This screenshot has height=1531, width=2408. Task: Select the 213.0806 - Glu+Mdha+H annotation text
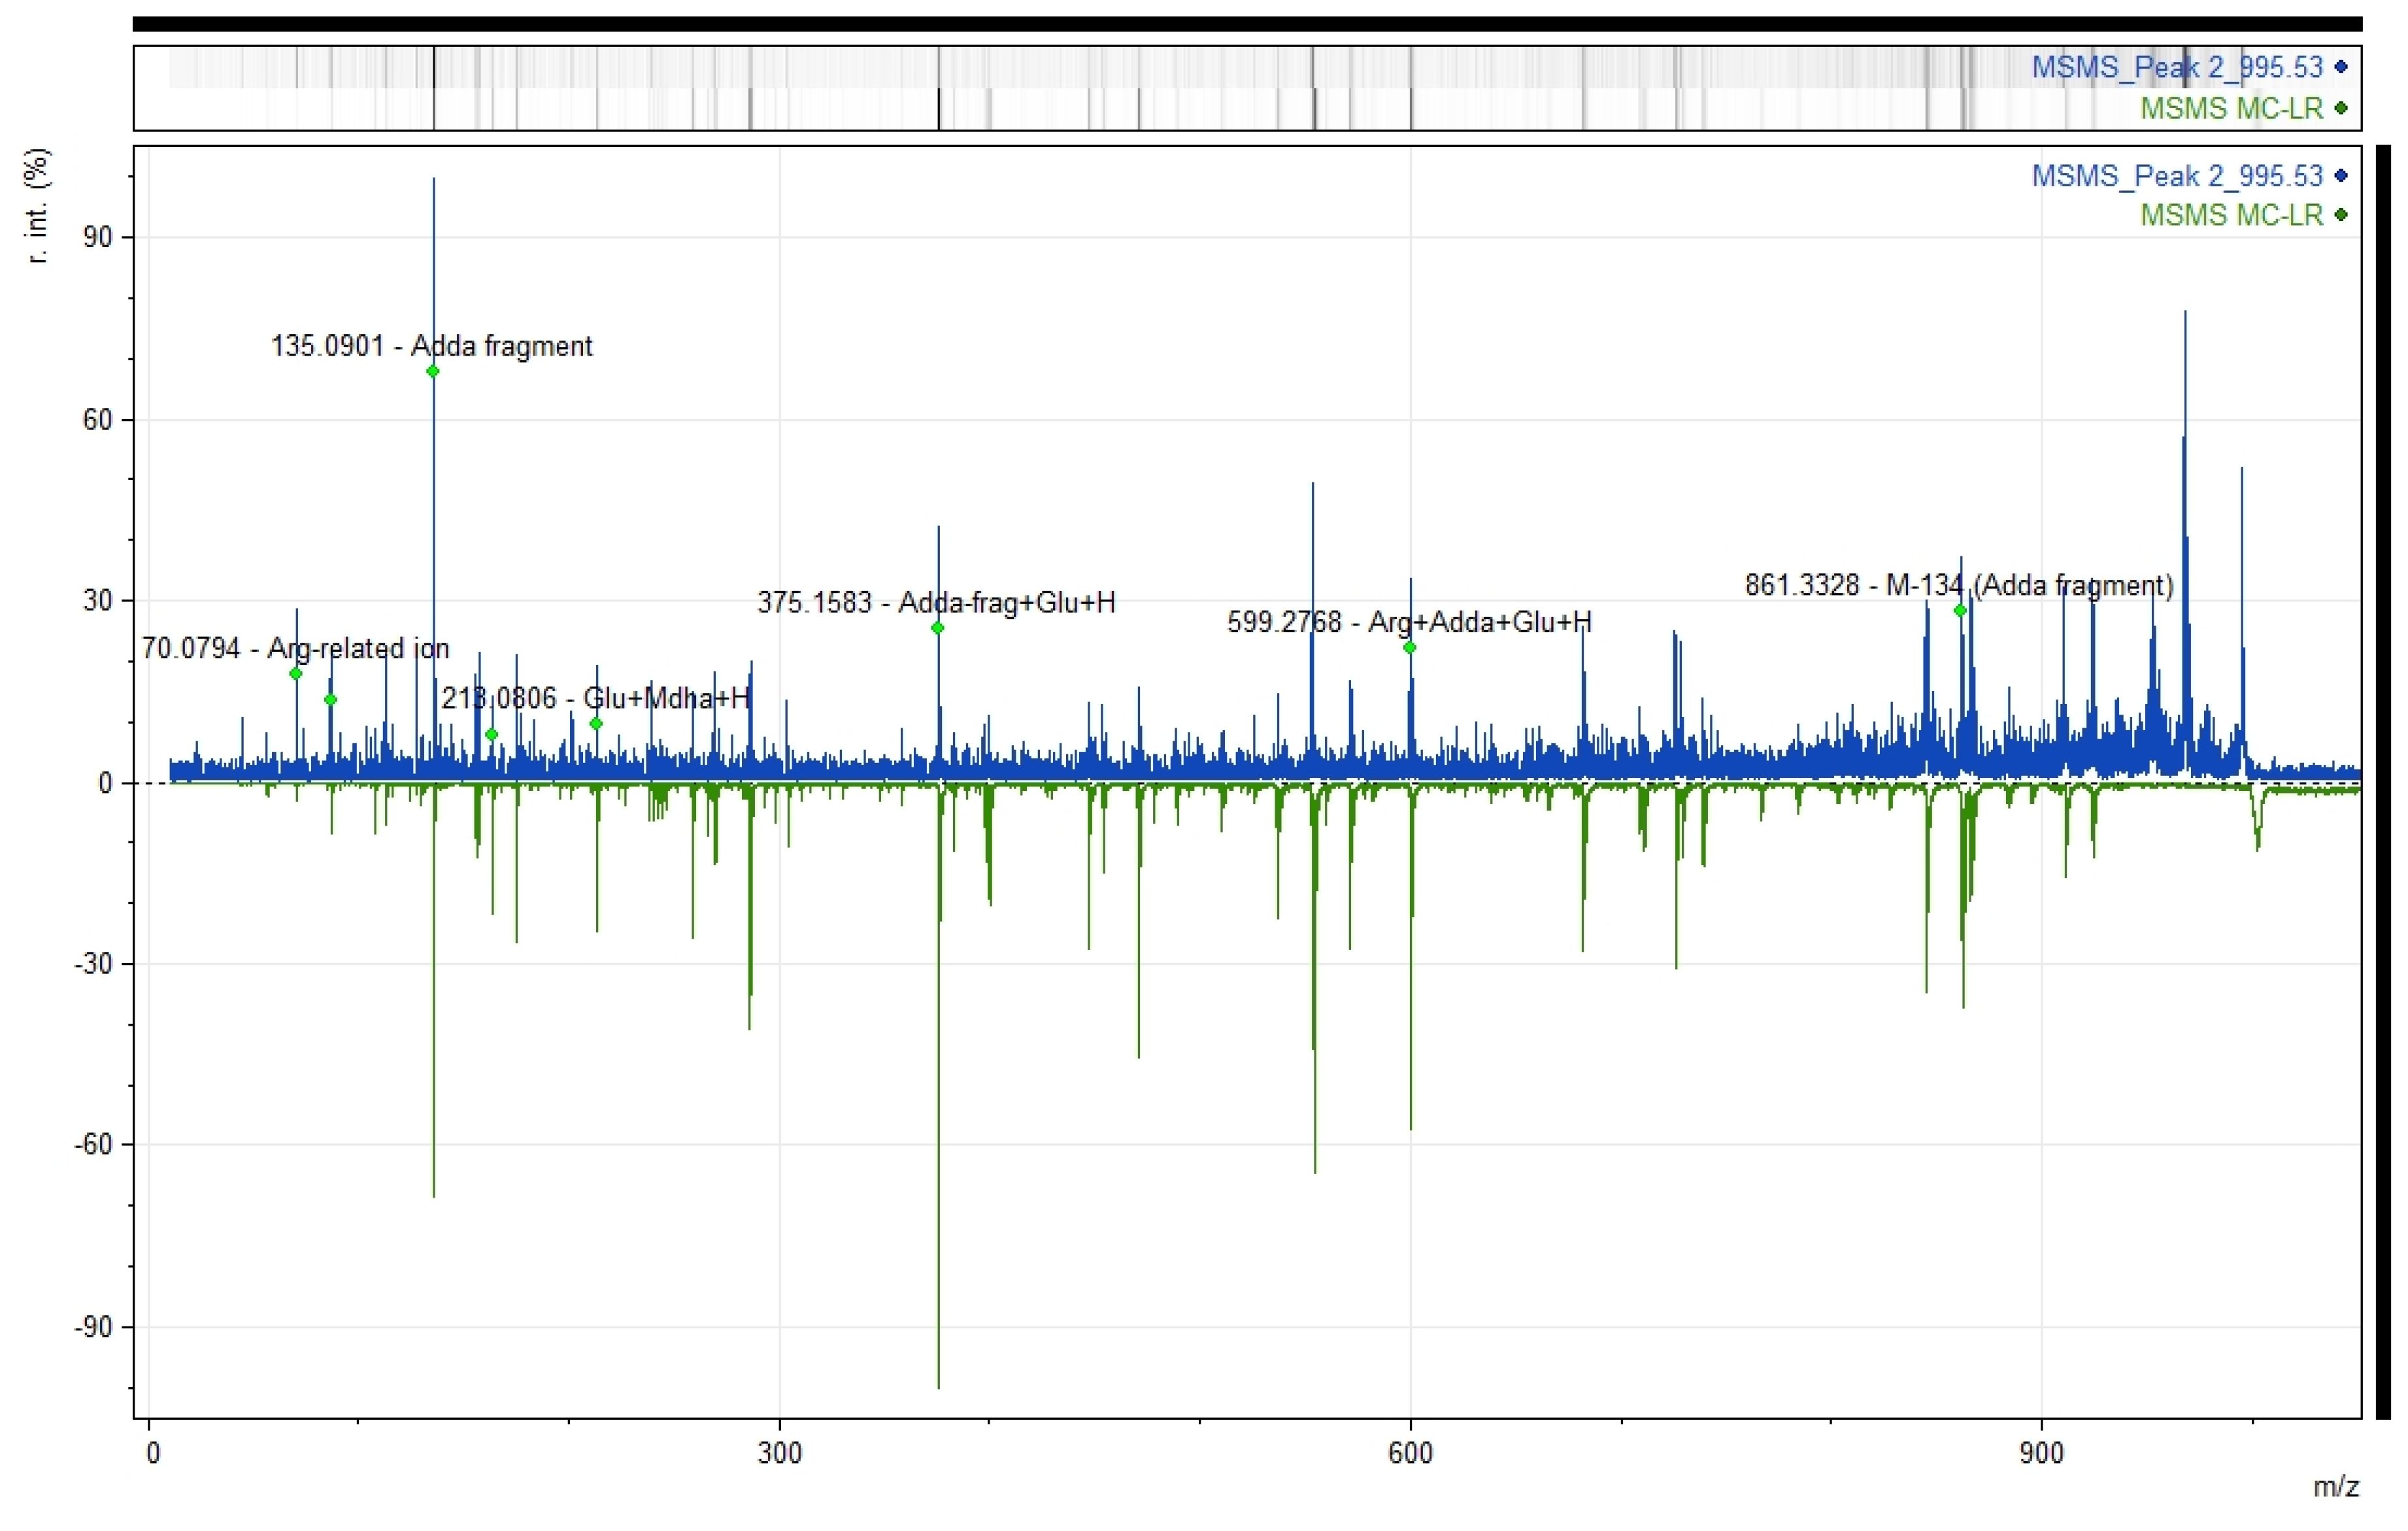596,698
